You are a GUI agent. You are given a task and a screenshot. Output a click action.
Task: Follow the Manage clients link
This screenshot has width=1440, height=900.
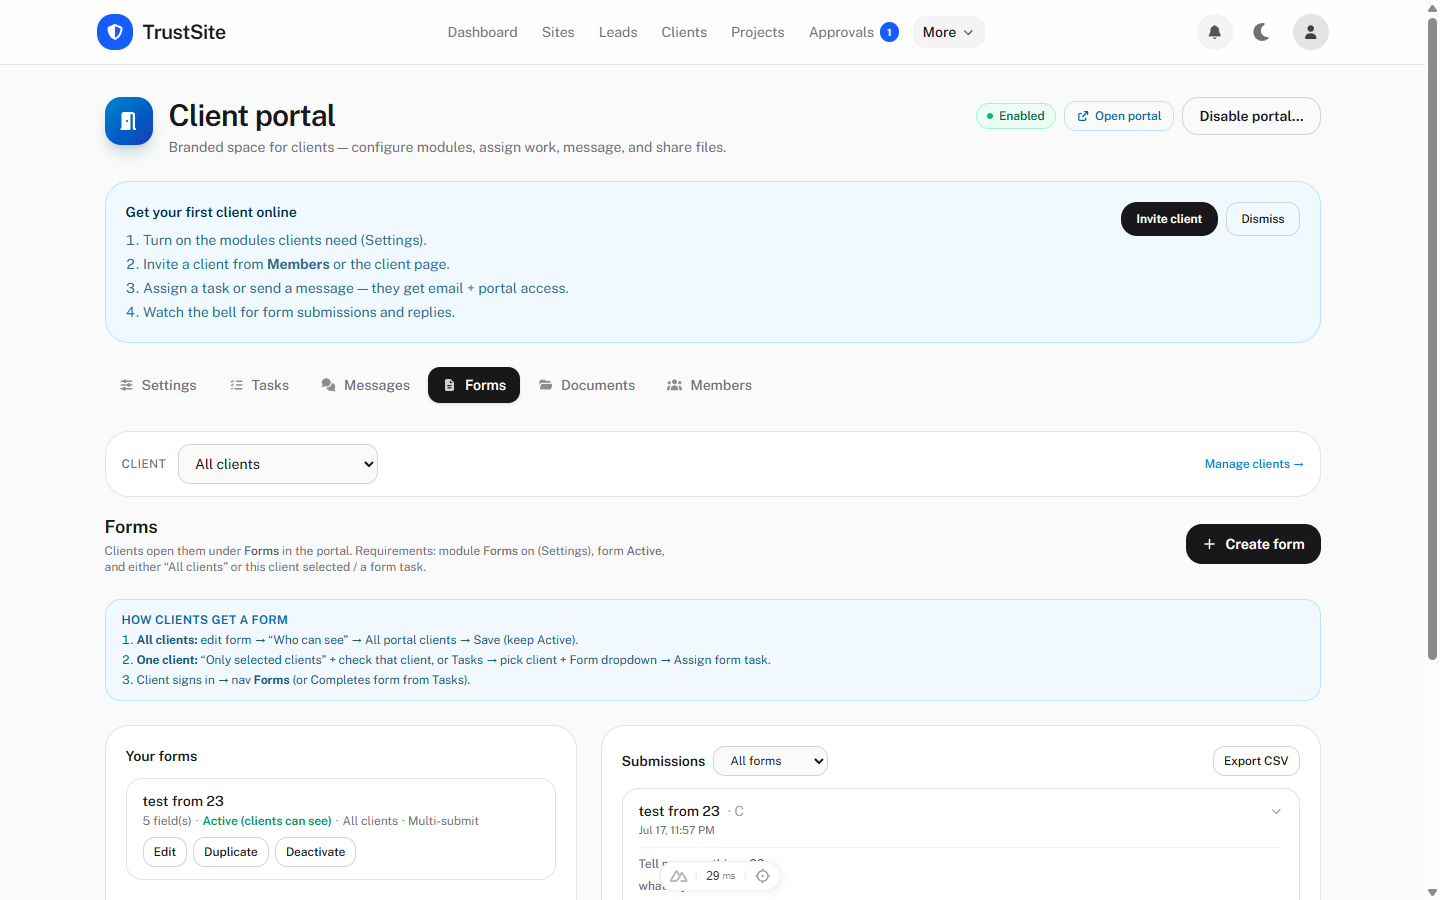coord(1254,464)
